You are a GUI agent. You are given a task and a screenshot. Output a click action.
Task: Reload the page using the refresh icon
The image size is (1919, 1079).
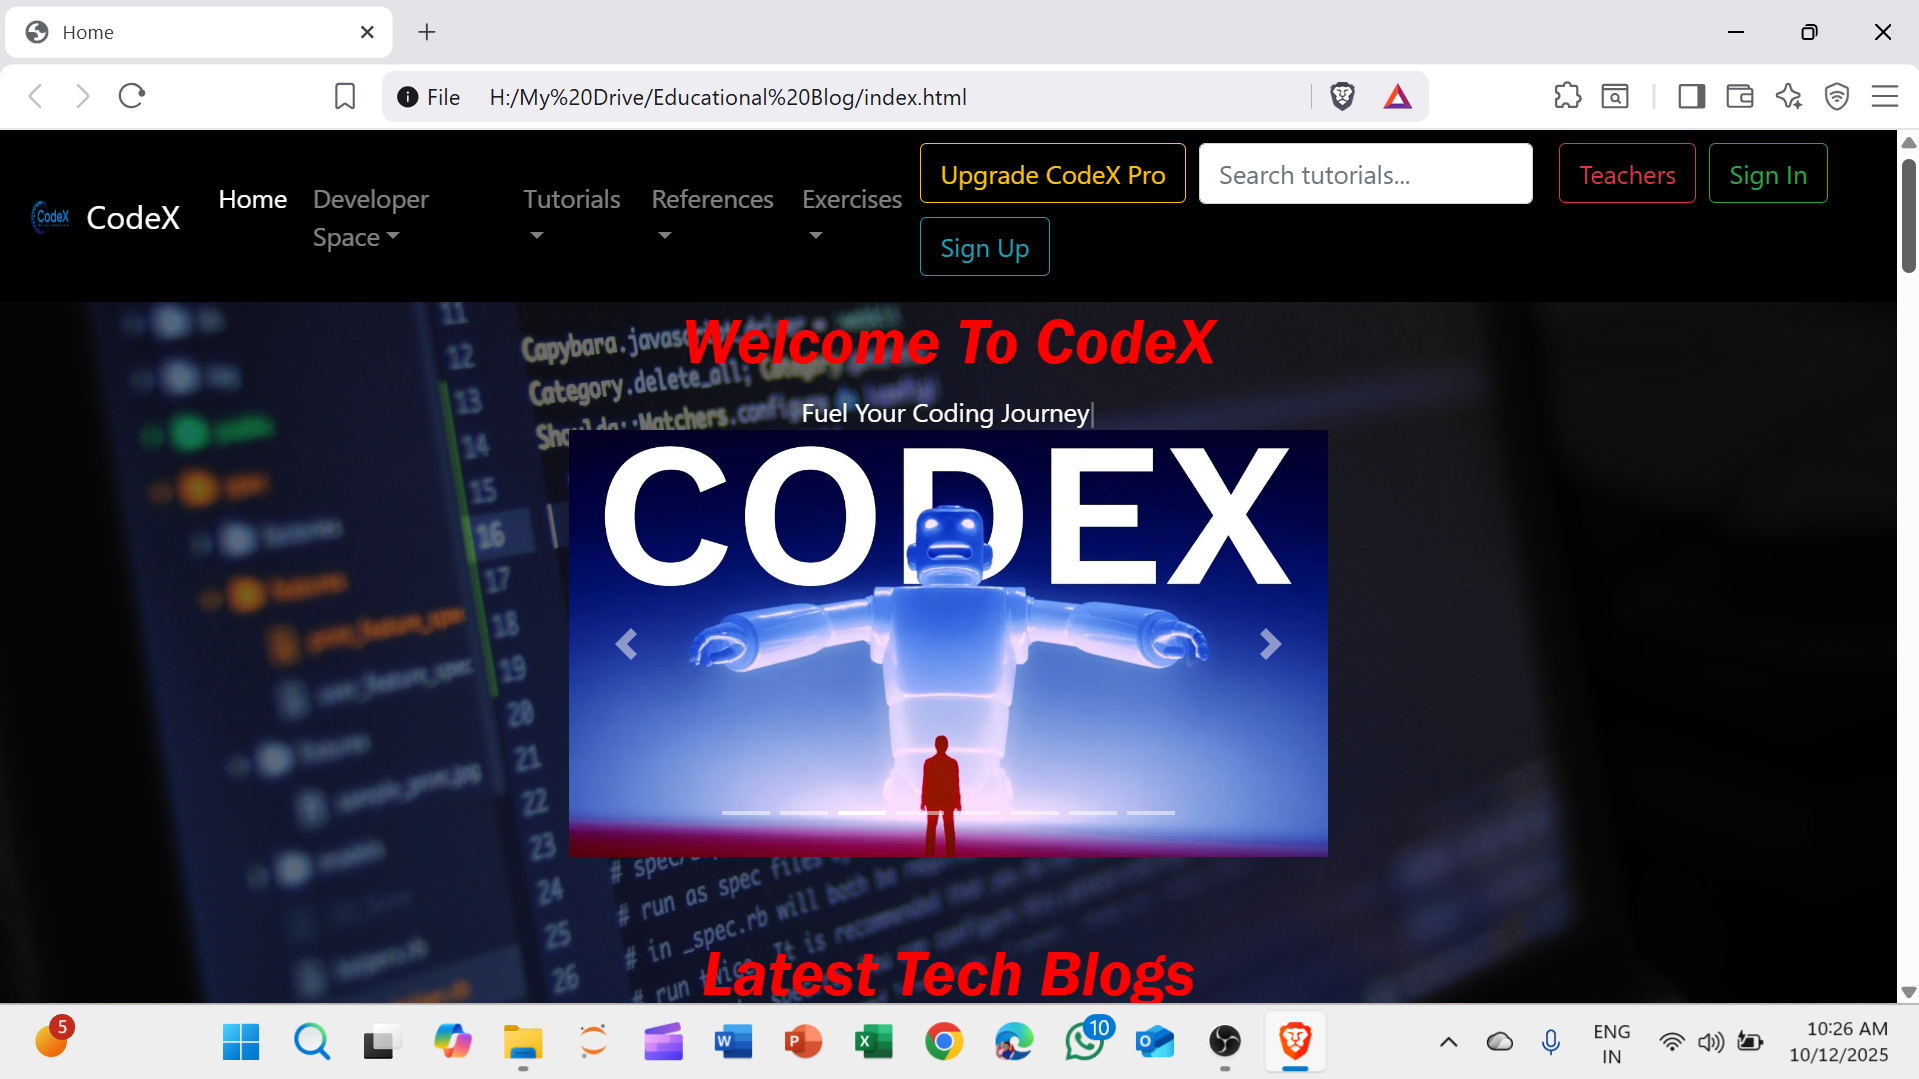click(x=131, y=95)
